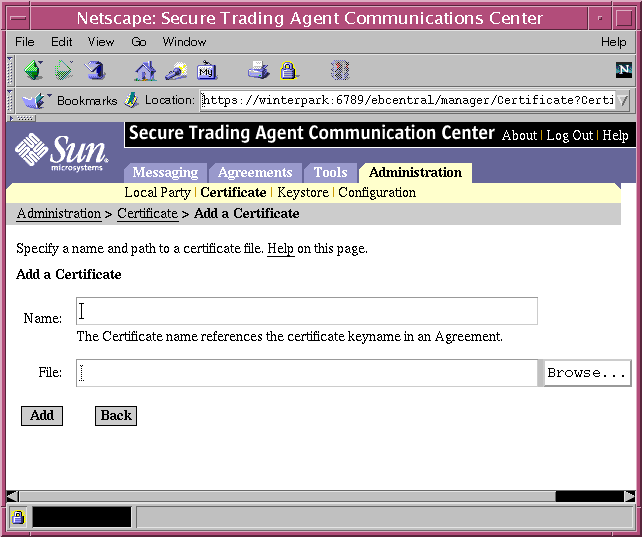Switch to the Agreements tab
642x537 pixels.
(x=255, y=172)
